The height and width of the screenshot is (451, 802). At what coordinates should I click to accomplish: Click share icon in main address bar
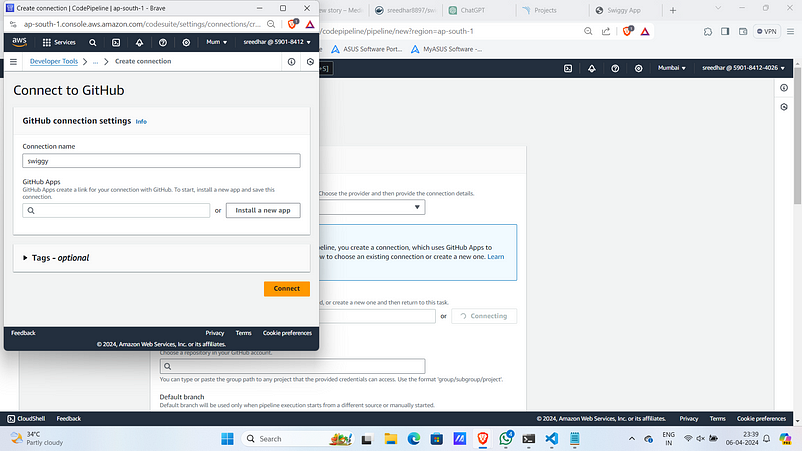click(x=606, y=31)
